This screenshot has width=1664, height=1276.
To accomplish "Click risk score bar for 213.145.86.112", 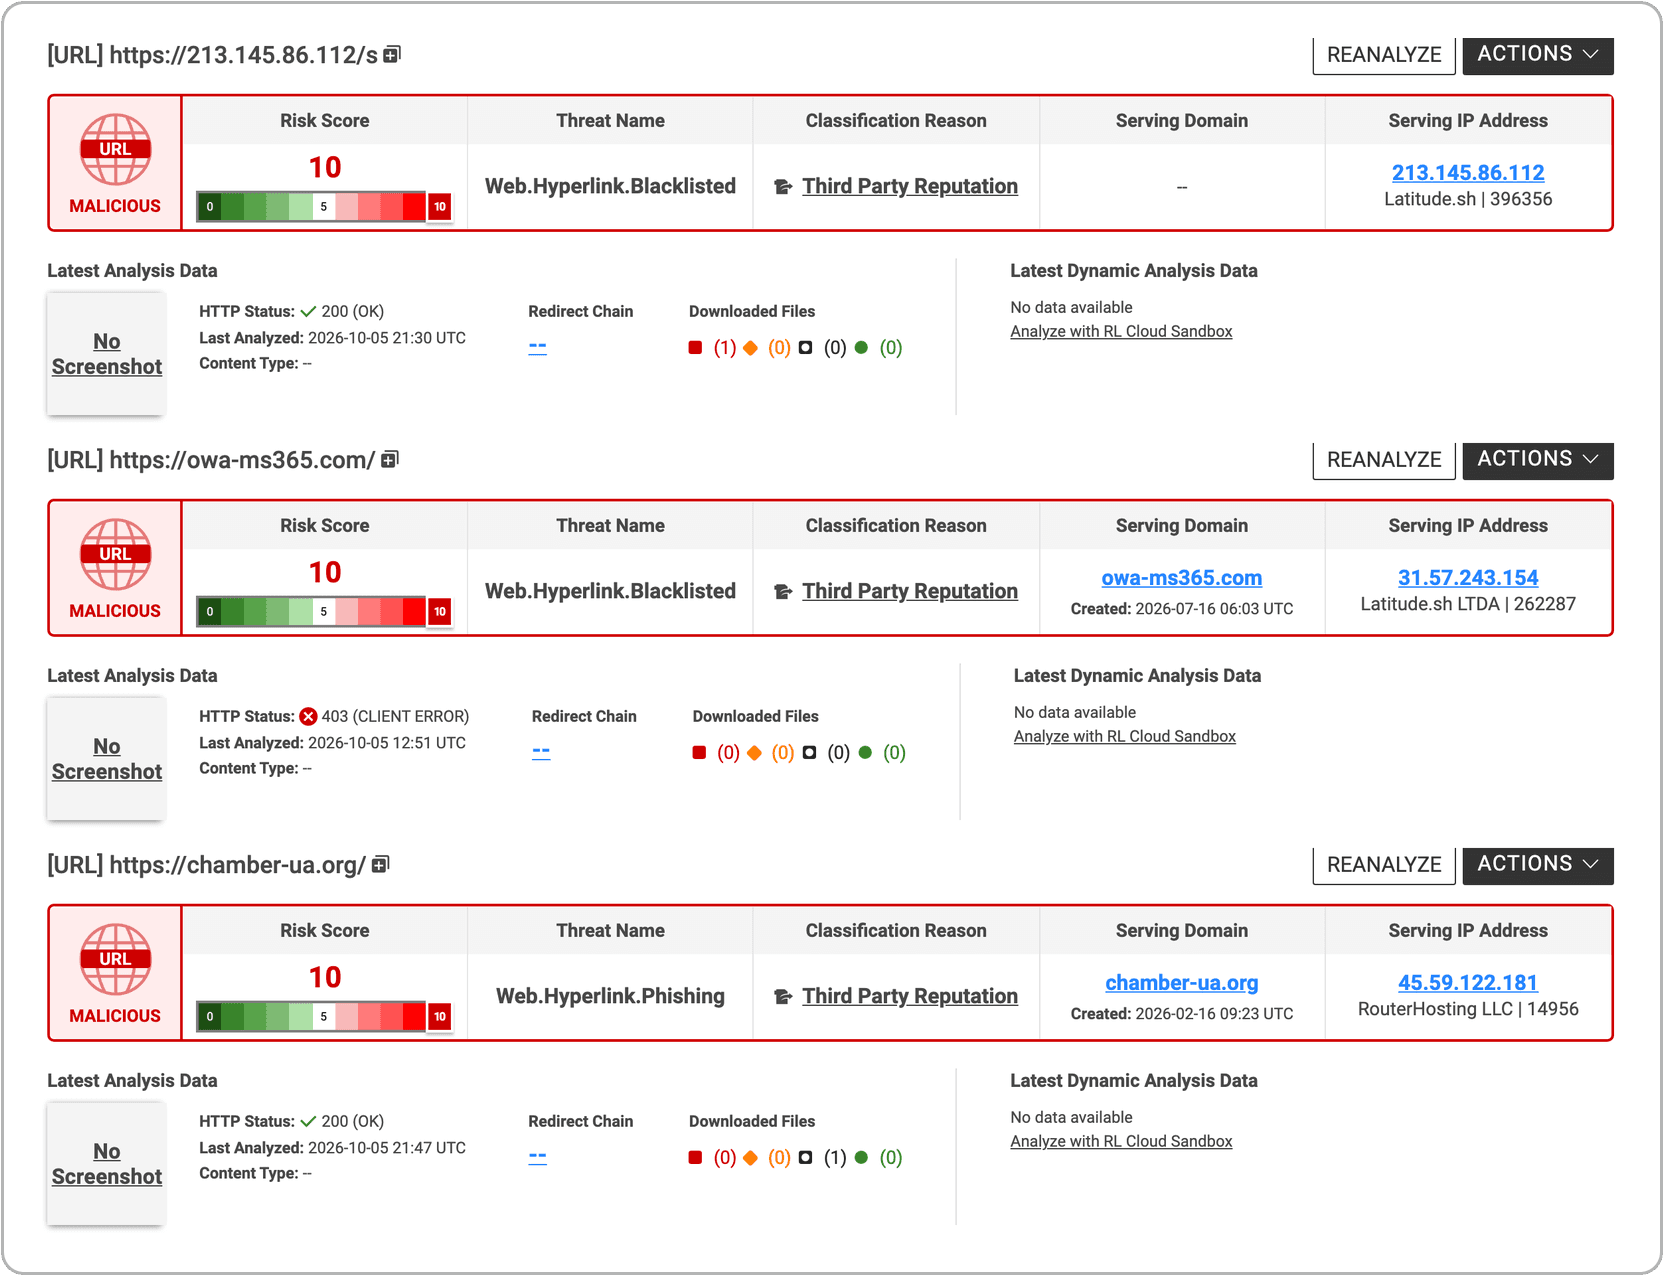I will coord(324,207).
